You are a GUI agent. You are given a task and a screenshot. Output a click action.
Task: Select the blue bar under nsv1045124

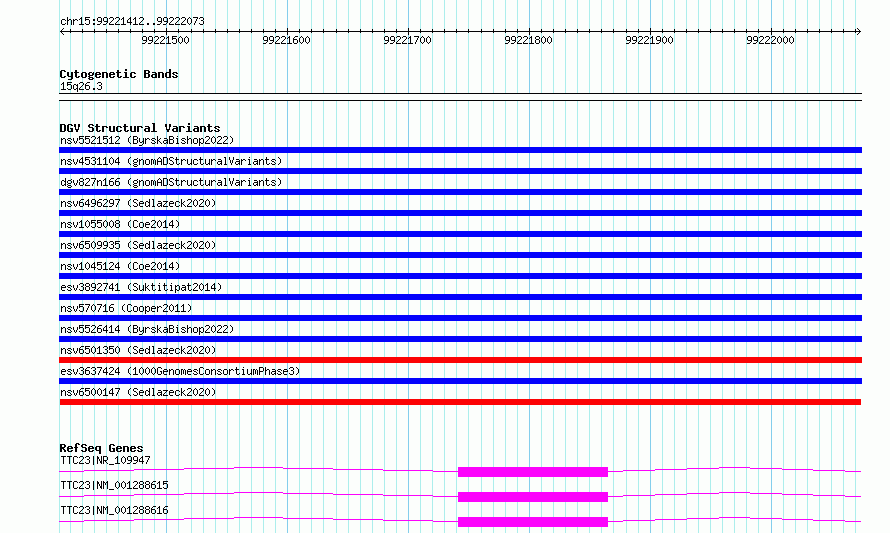point(460,276)
